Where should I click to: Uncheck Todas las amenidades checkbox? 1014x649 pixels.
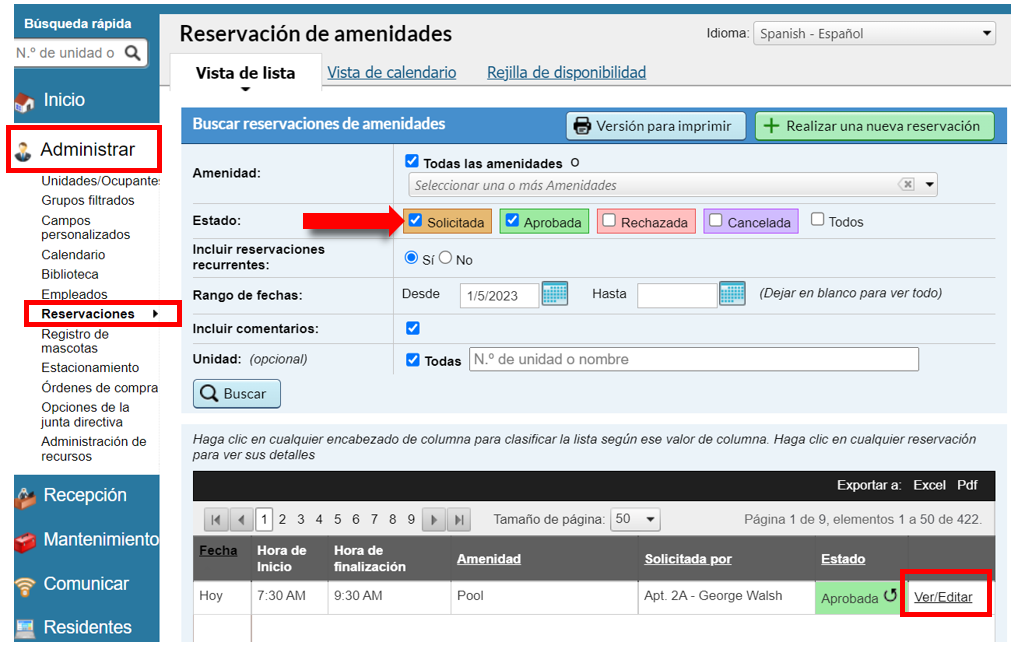tap(411, 160)
